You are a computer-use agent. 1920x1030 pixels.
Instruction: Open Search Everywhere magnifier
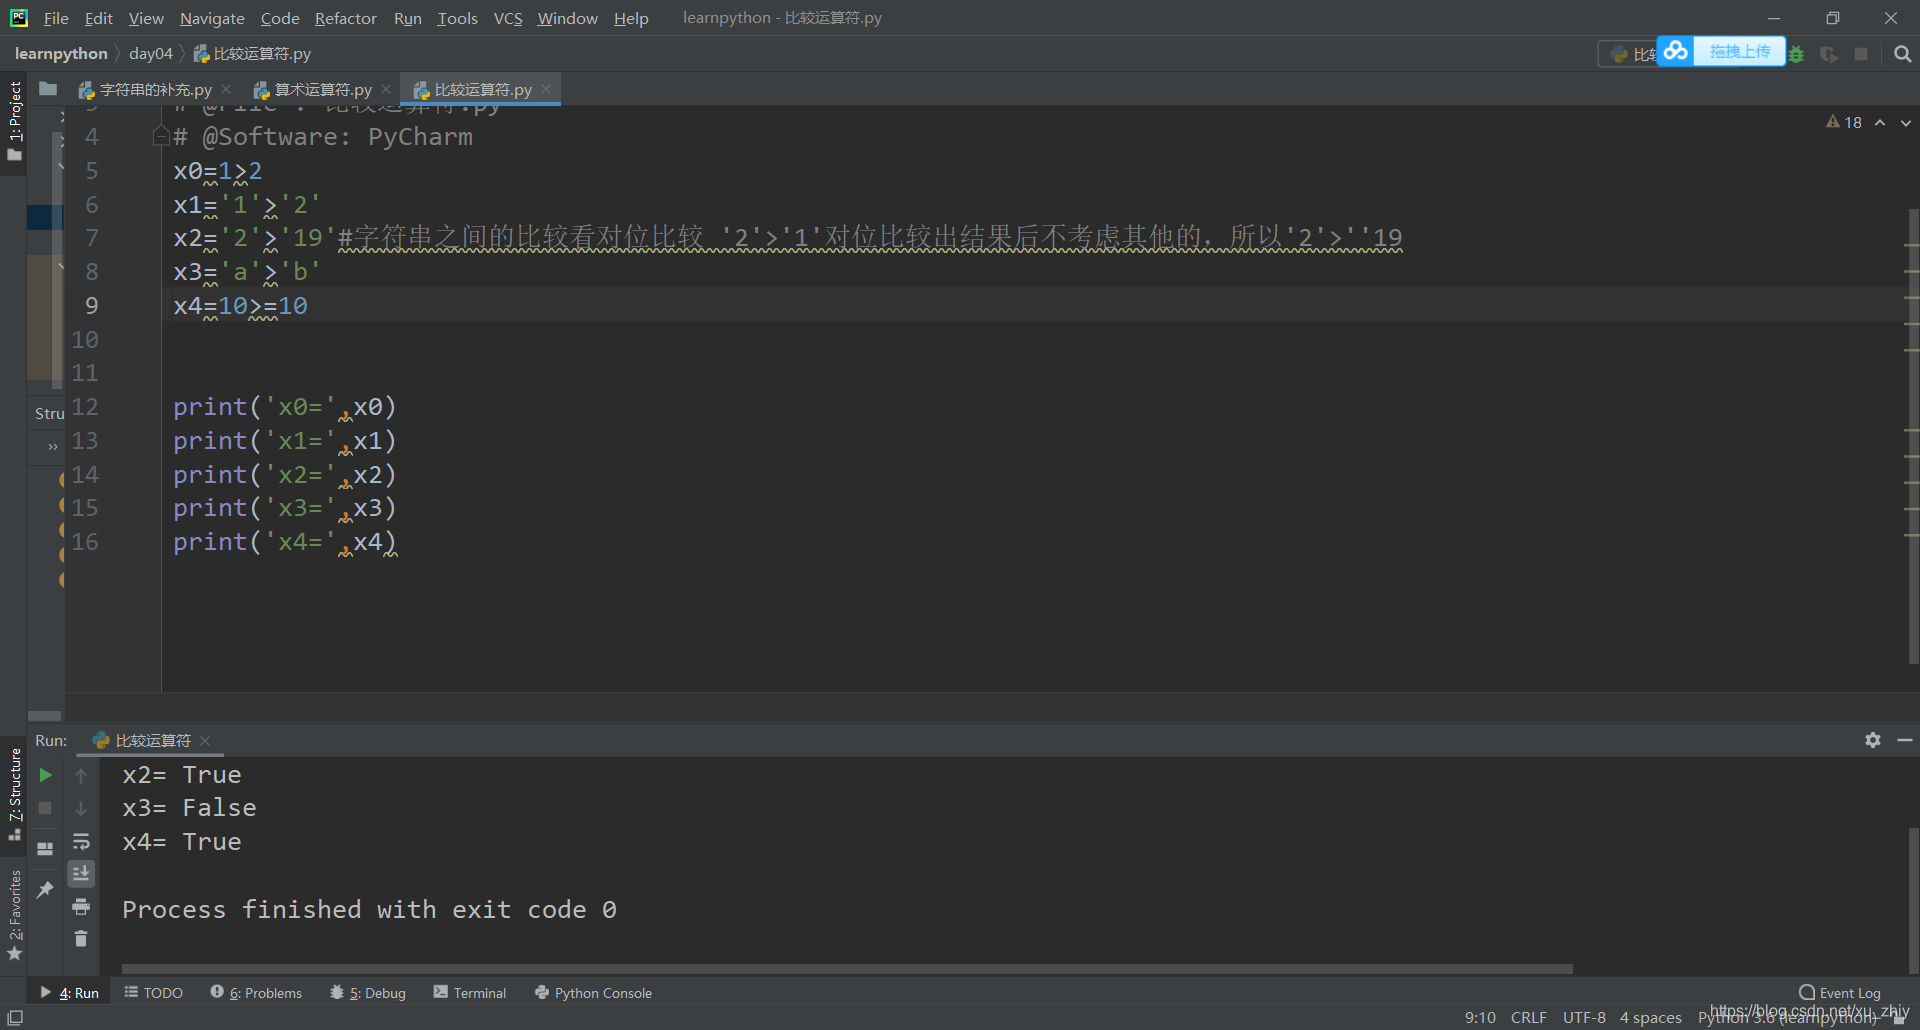pyautogui.click(x=1902, y=54)
